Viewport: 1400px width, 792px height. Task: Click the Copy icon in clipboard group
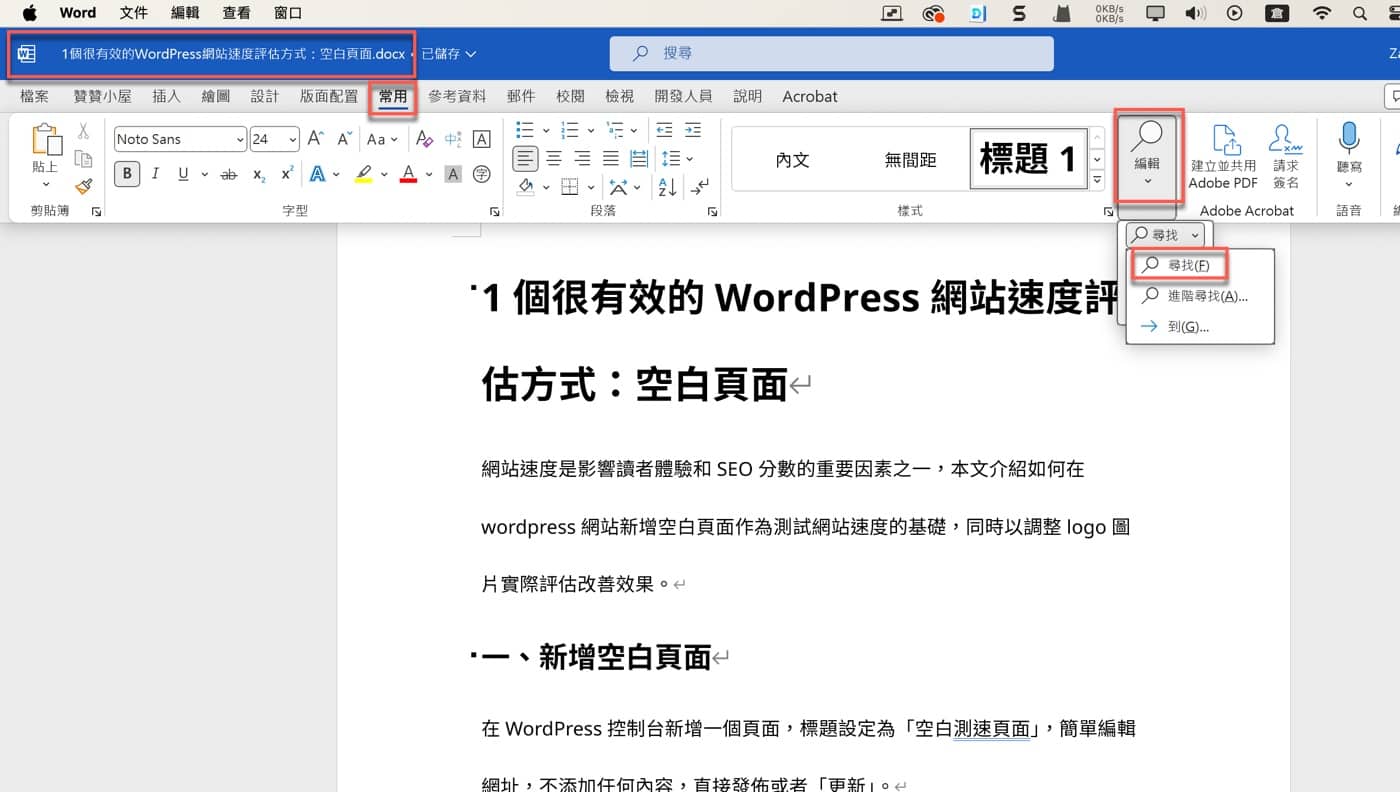(x=83, y=159)
